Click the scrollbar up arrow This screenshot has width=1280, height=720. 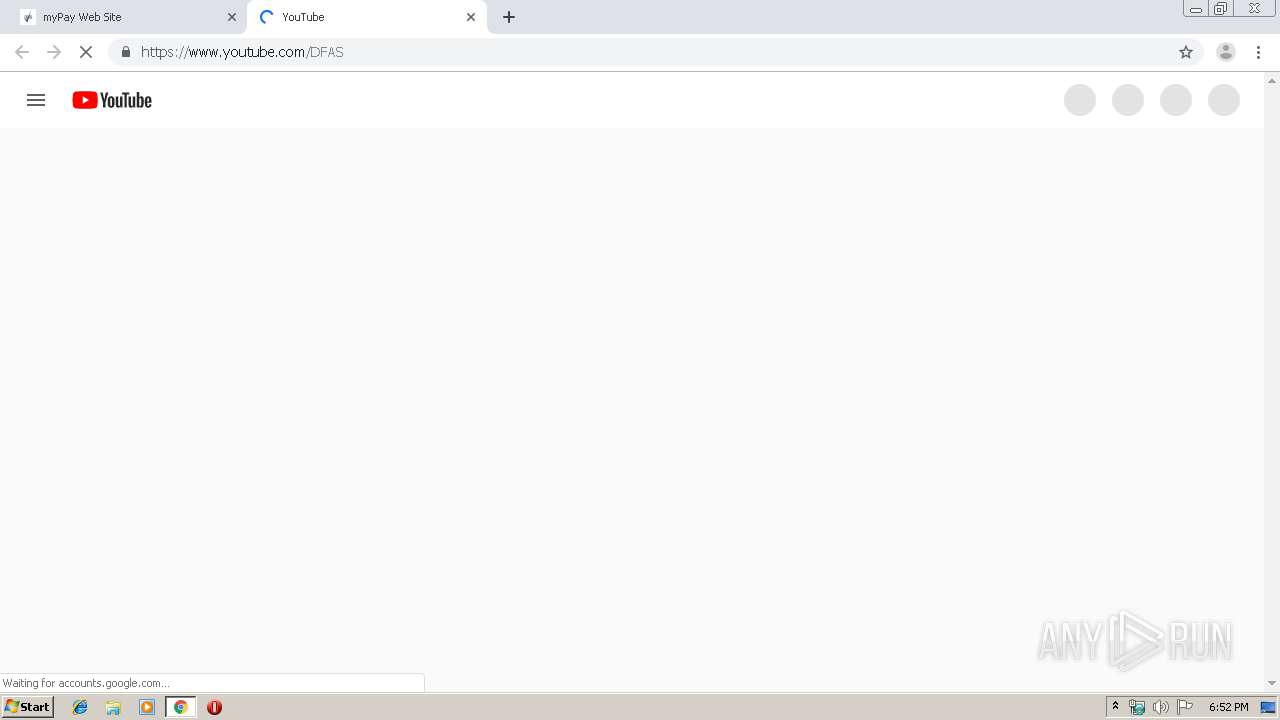click(1272, 80)
